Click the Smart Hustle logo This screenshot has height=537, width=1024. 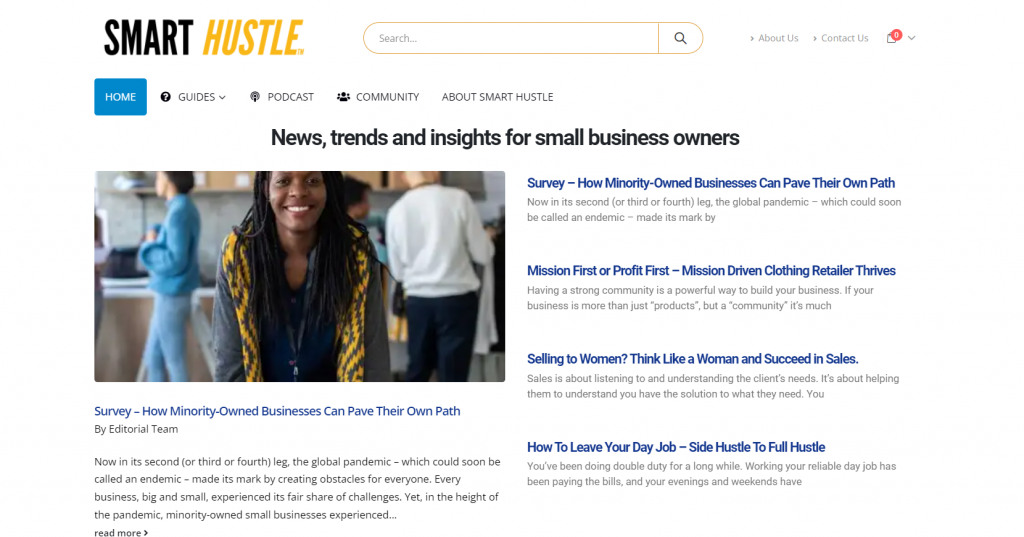coord(204,38)
